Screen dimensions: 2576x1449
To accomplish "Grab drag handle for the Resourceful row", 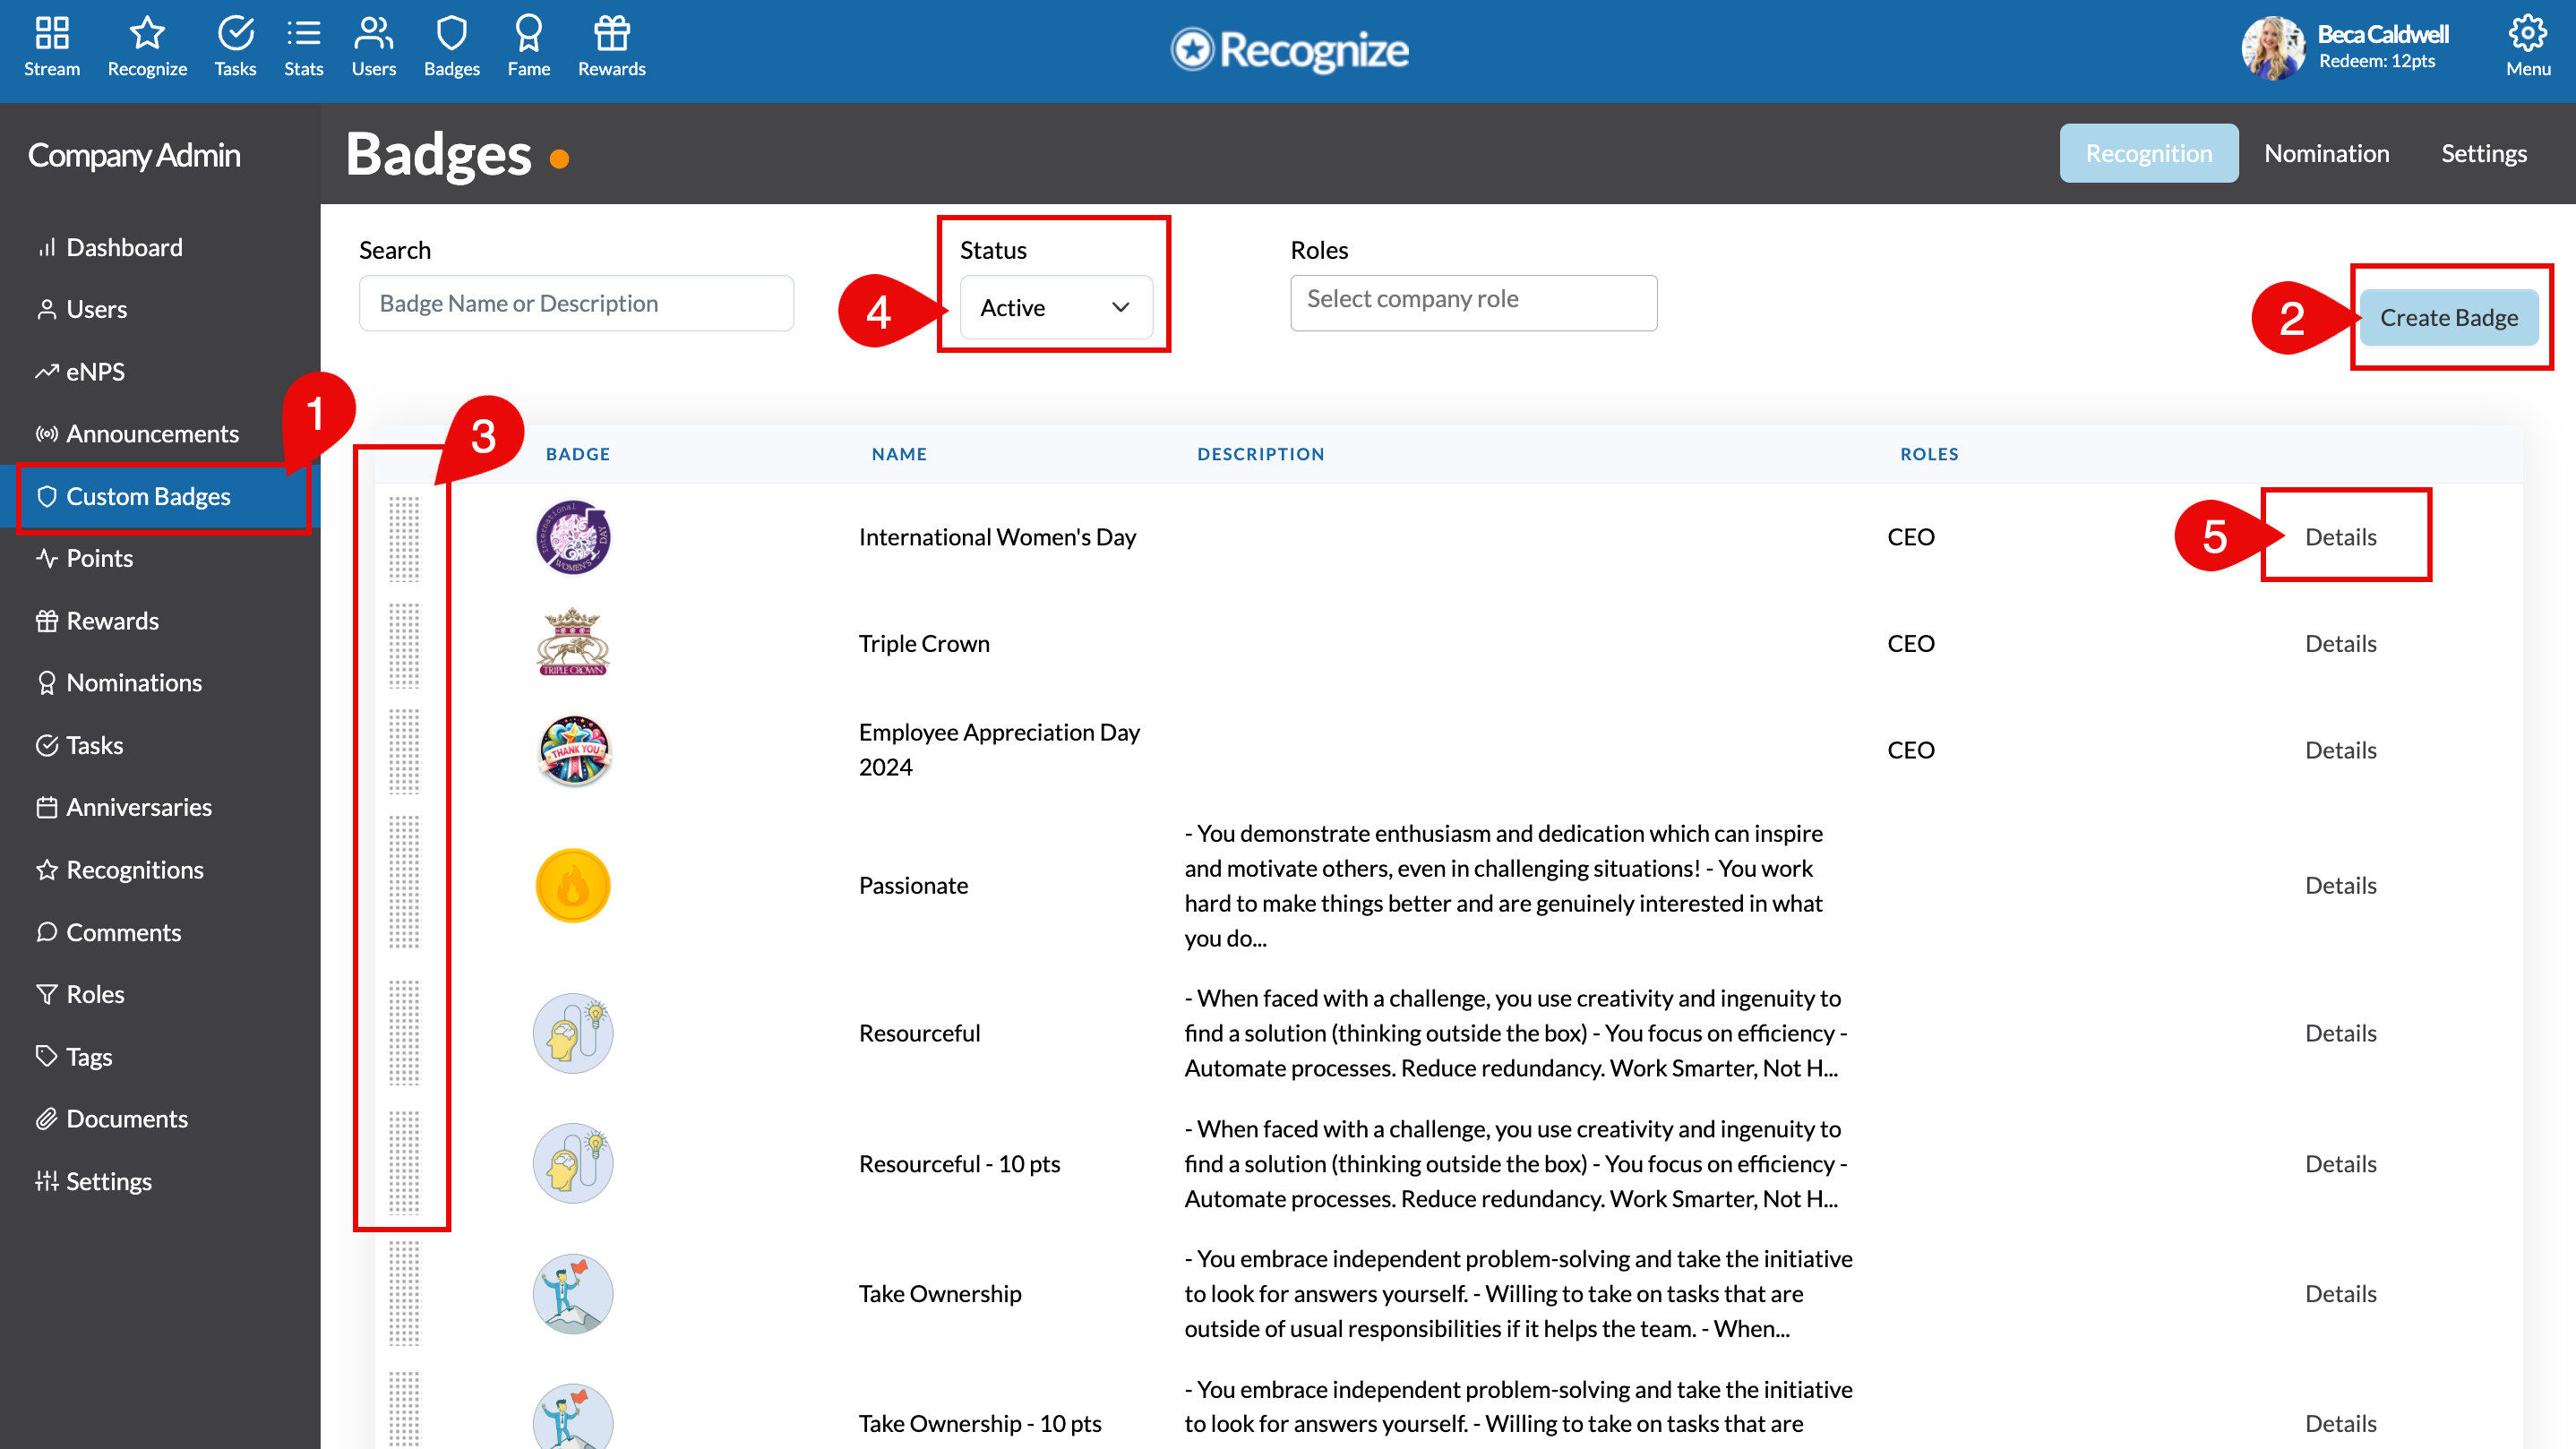I will coord(404,1032).
